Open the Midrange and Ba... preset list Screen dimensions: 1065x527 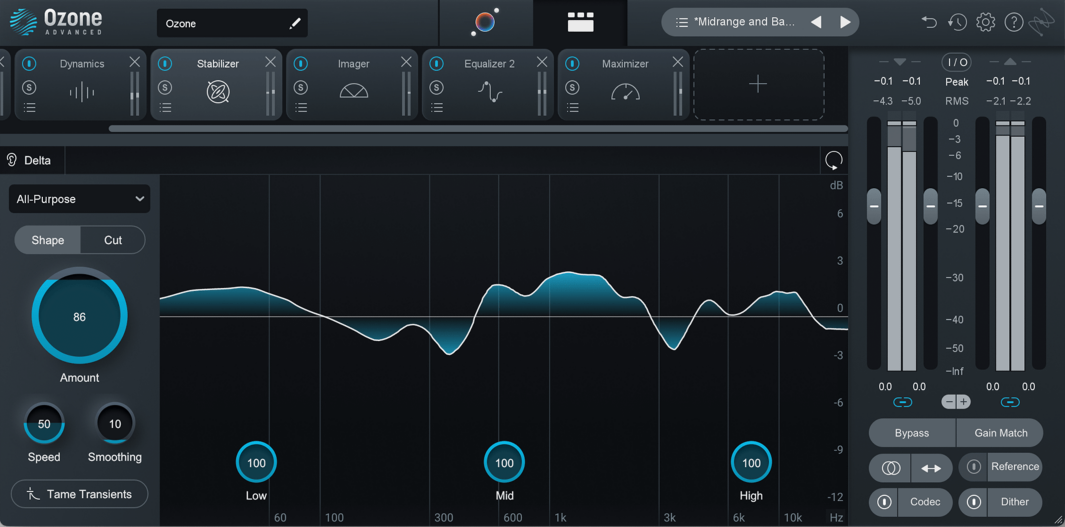[682, 22]
